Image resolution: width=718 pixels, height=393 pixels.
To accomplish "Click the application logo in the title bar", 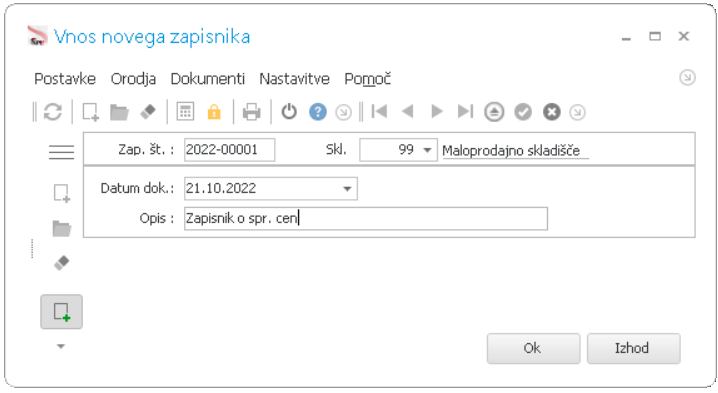I will point(38,36).
